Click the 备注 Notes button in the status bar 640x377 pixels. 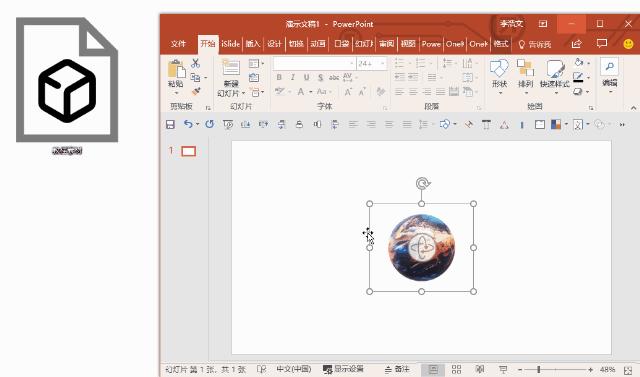pyautogui.click(x=397, y=369)
